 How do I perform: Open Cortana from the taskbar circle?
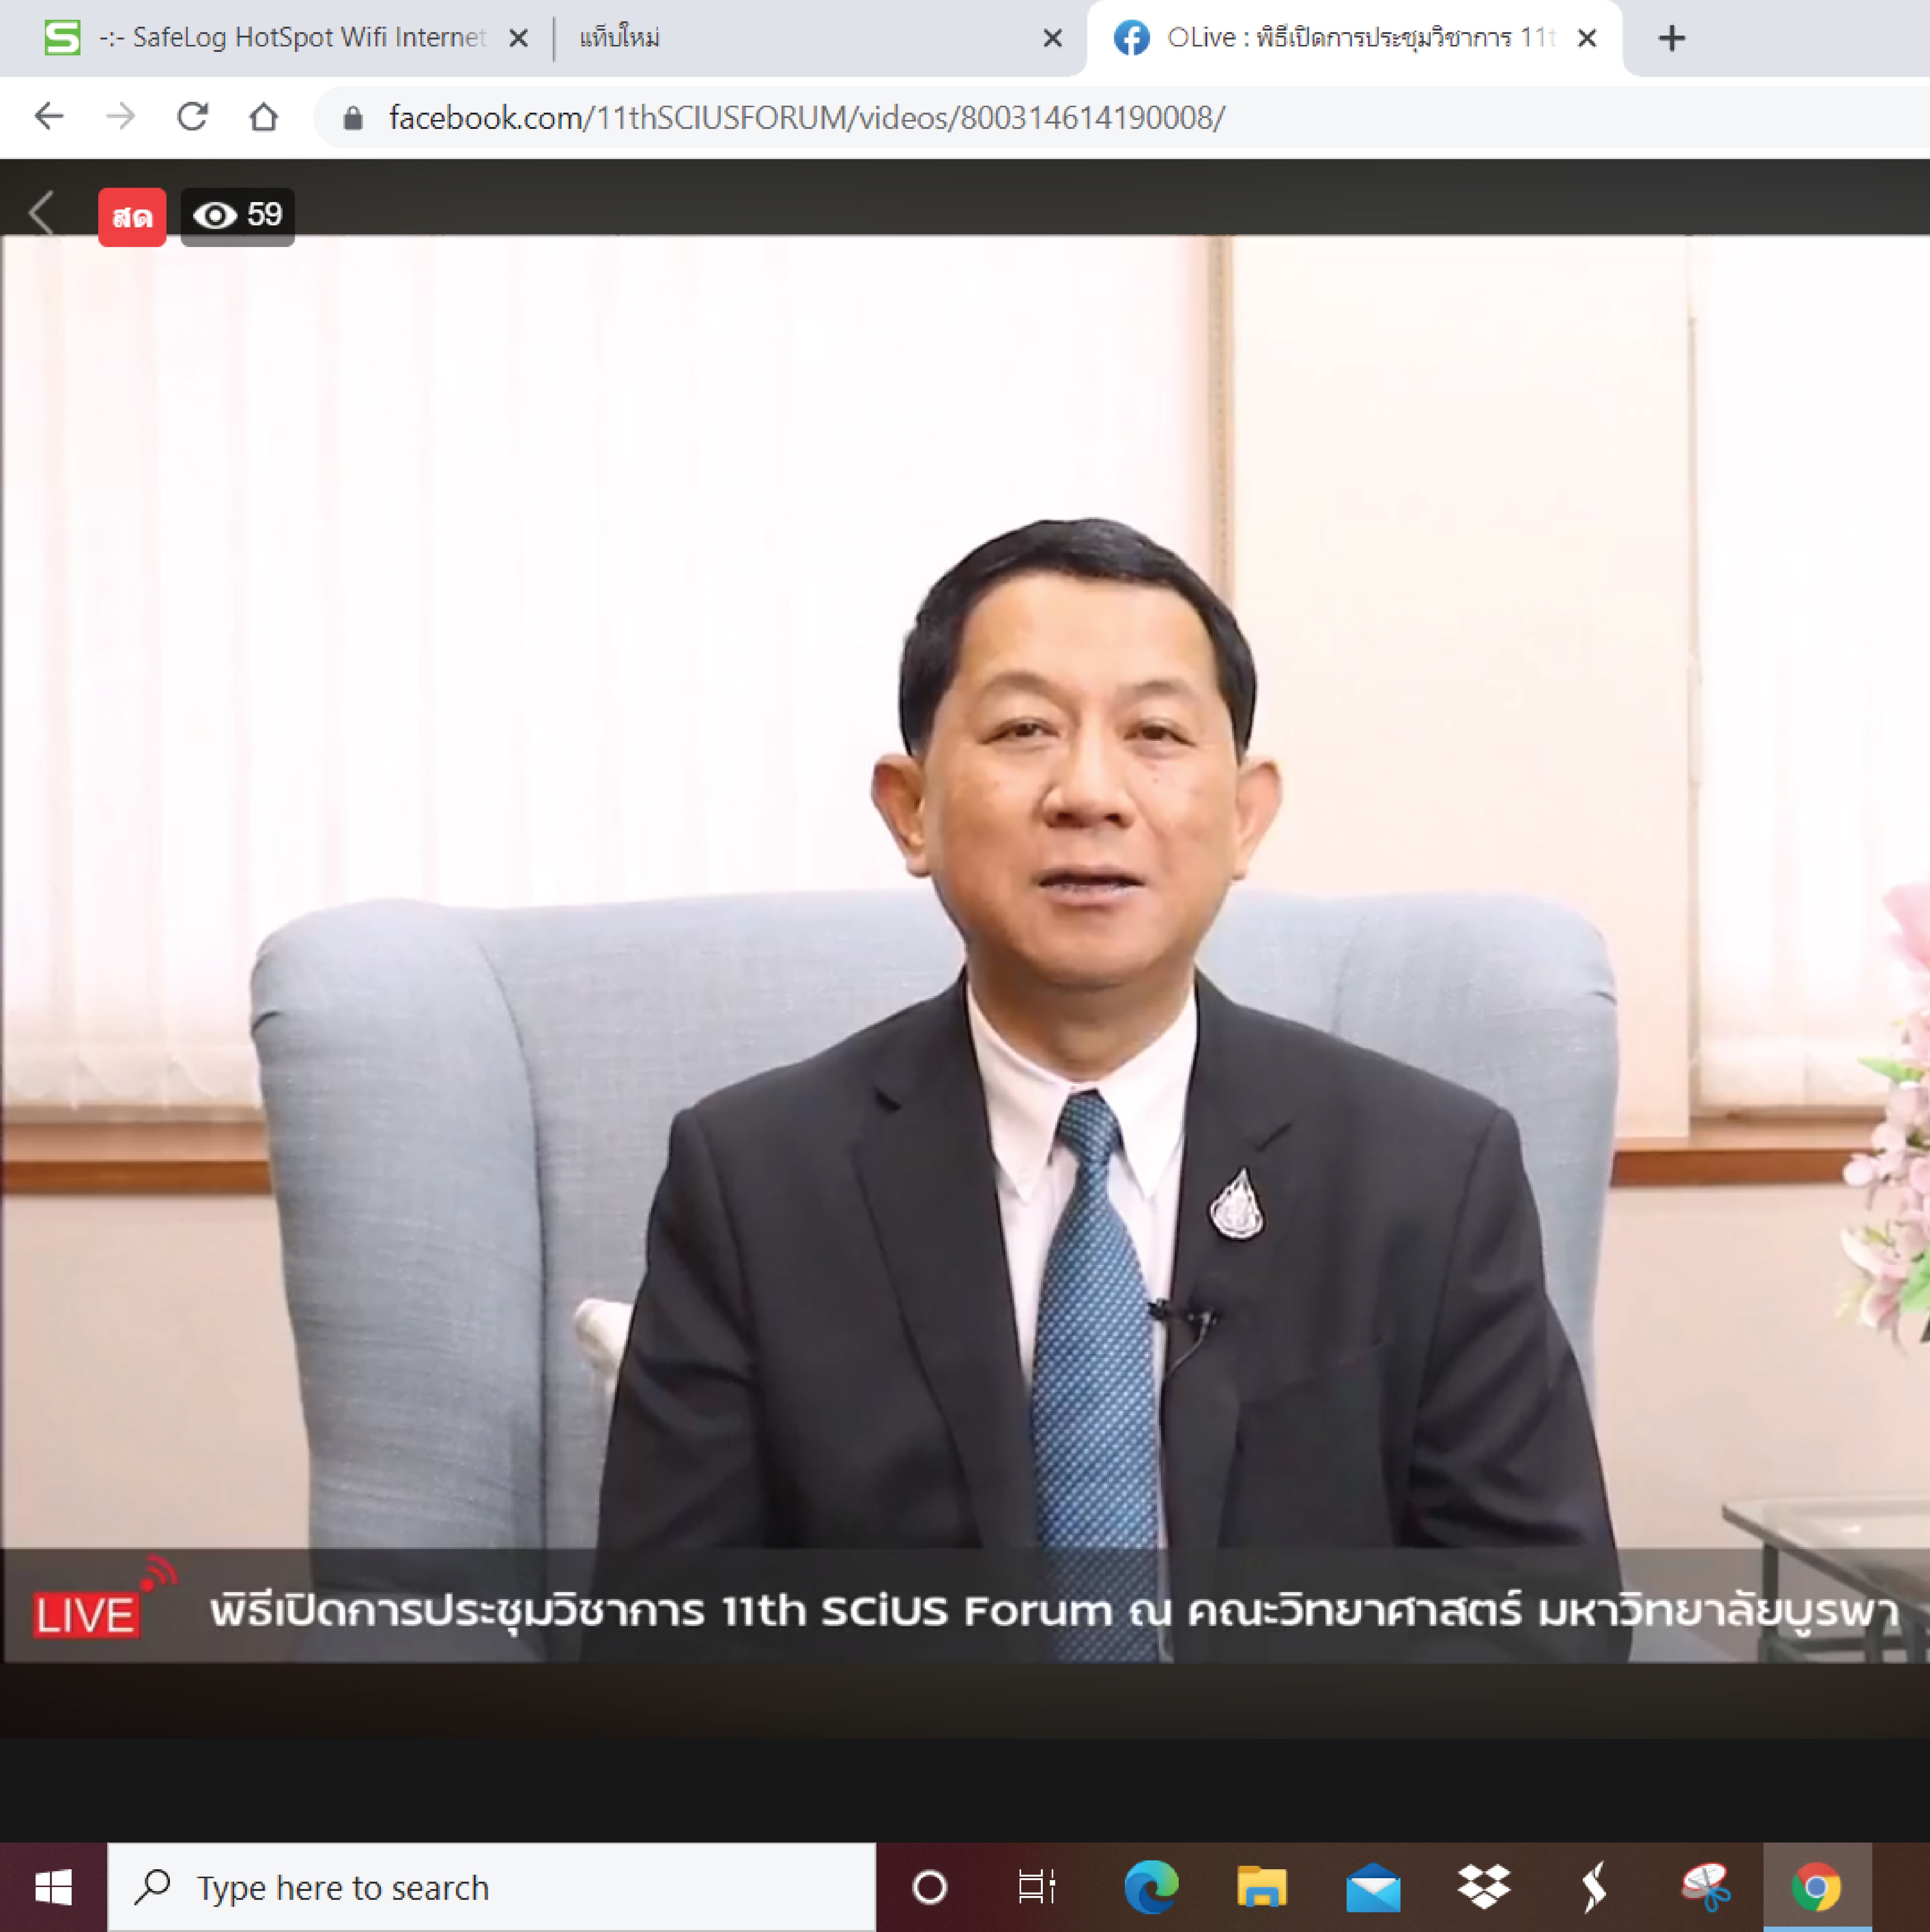click(x=929, y=1888)
